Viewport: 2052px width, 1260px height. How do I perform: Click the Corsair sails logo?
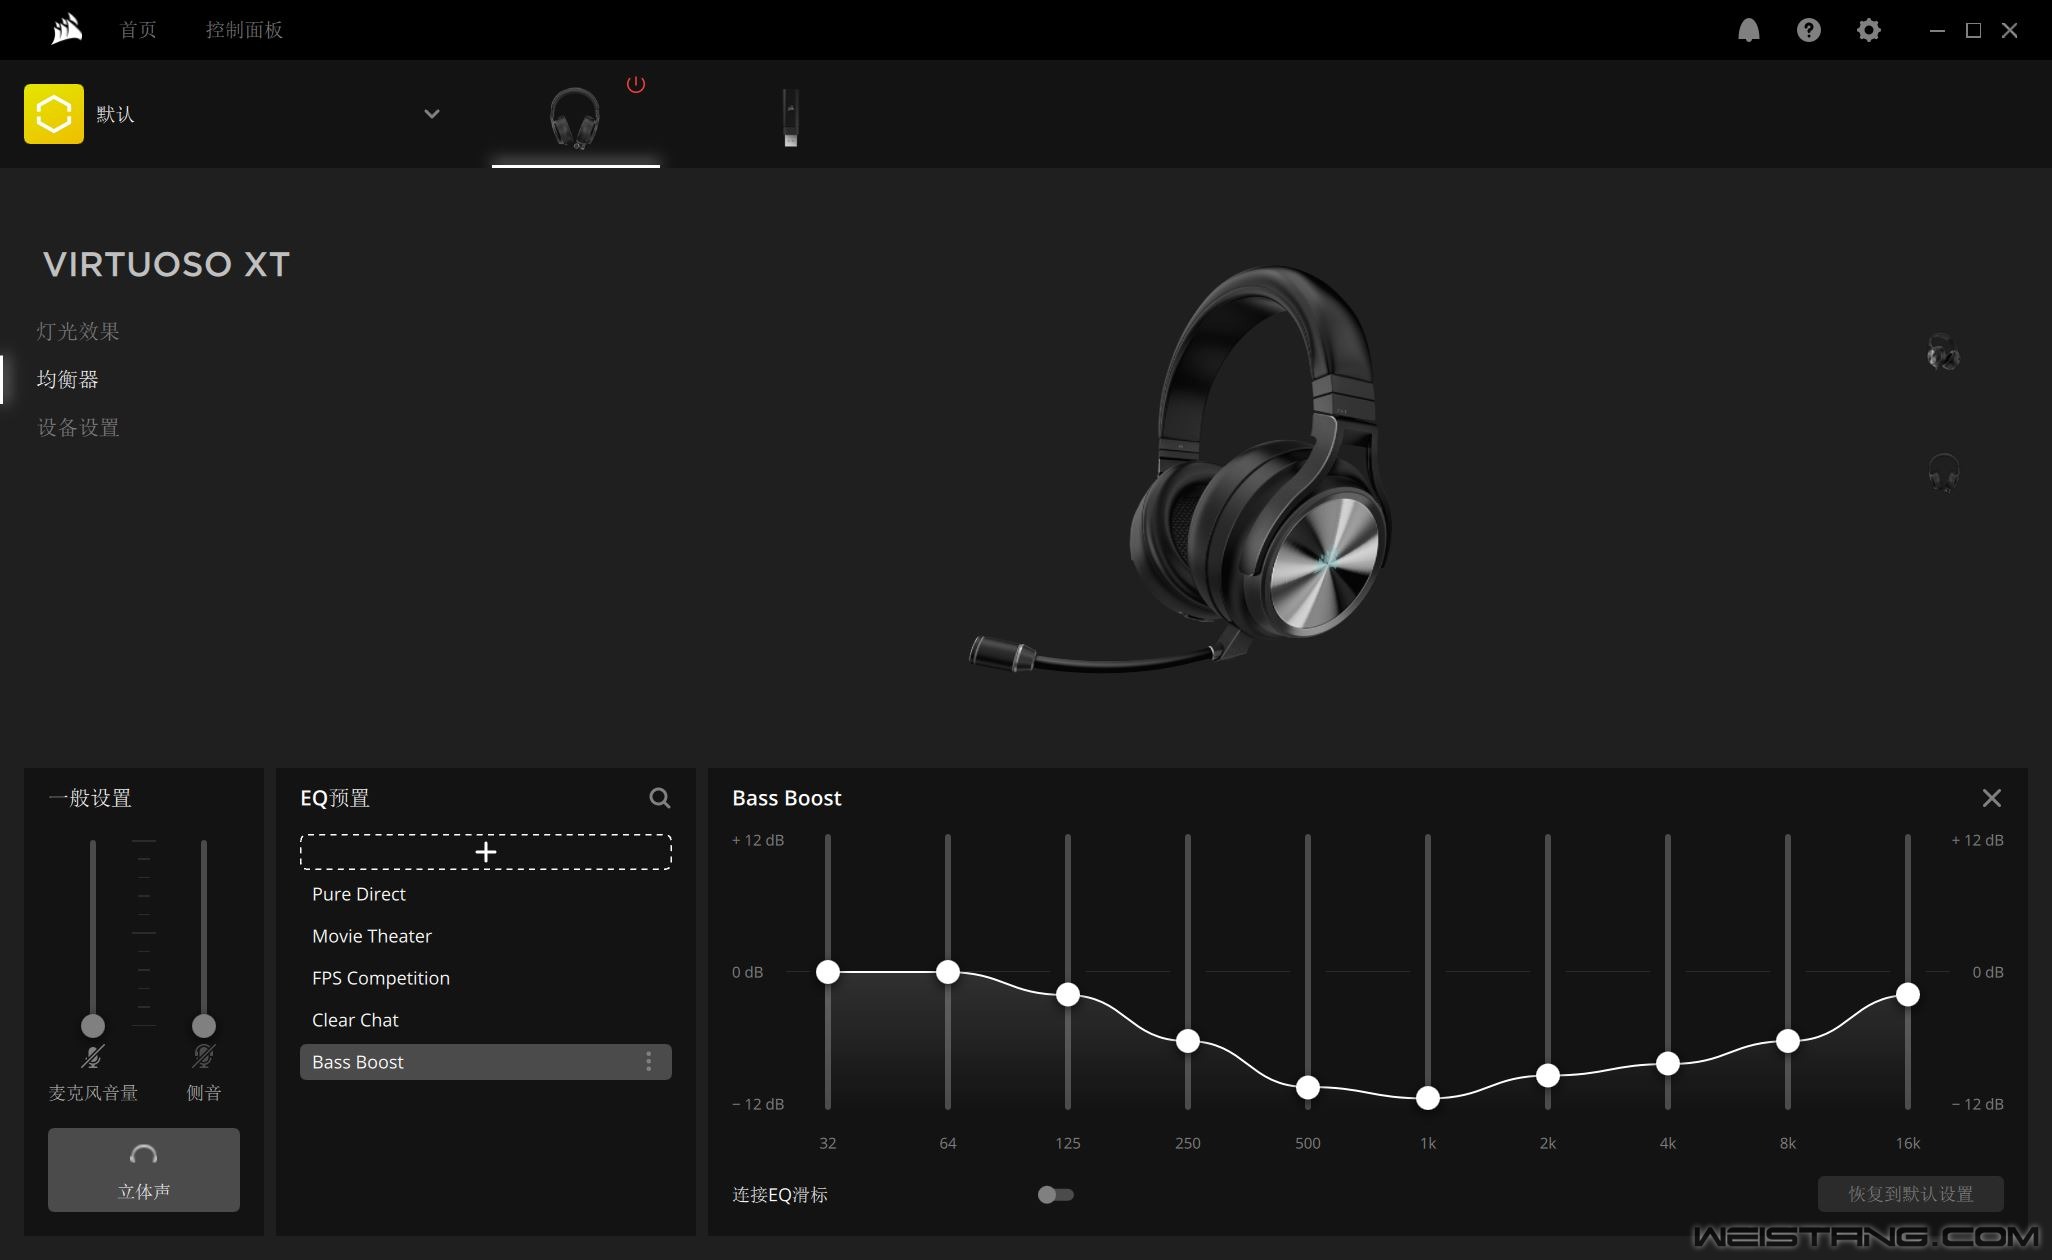pyautogui.click(x=67, y=30)
